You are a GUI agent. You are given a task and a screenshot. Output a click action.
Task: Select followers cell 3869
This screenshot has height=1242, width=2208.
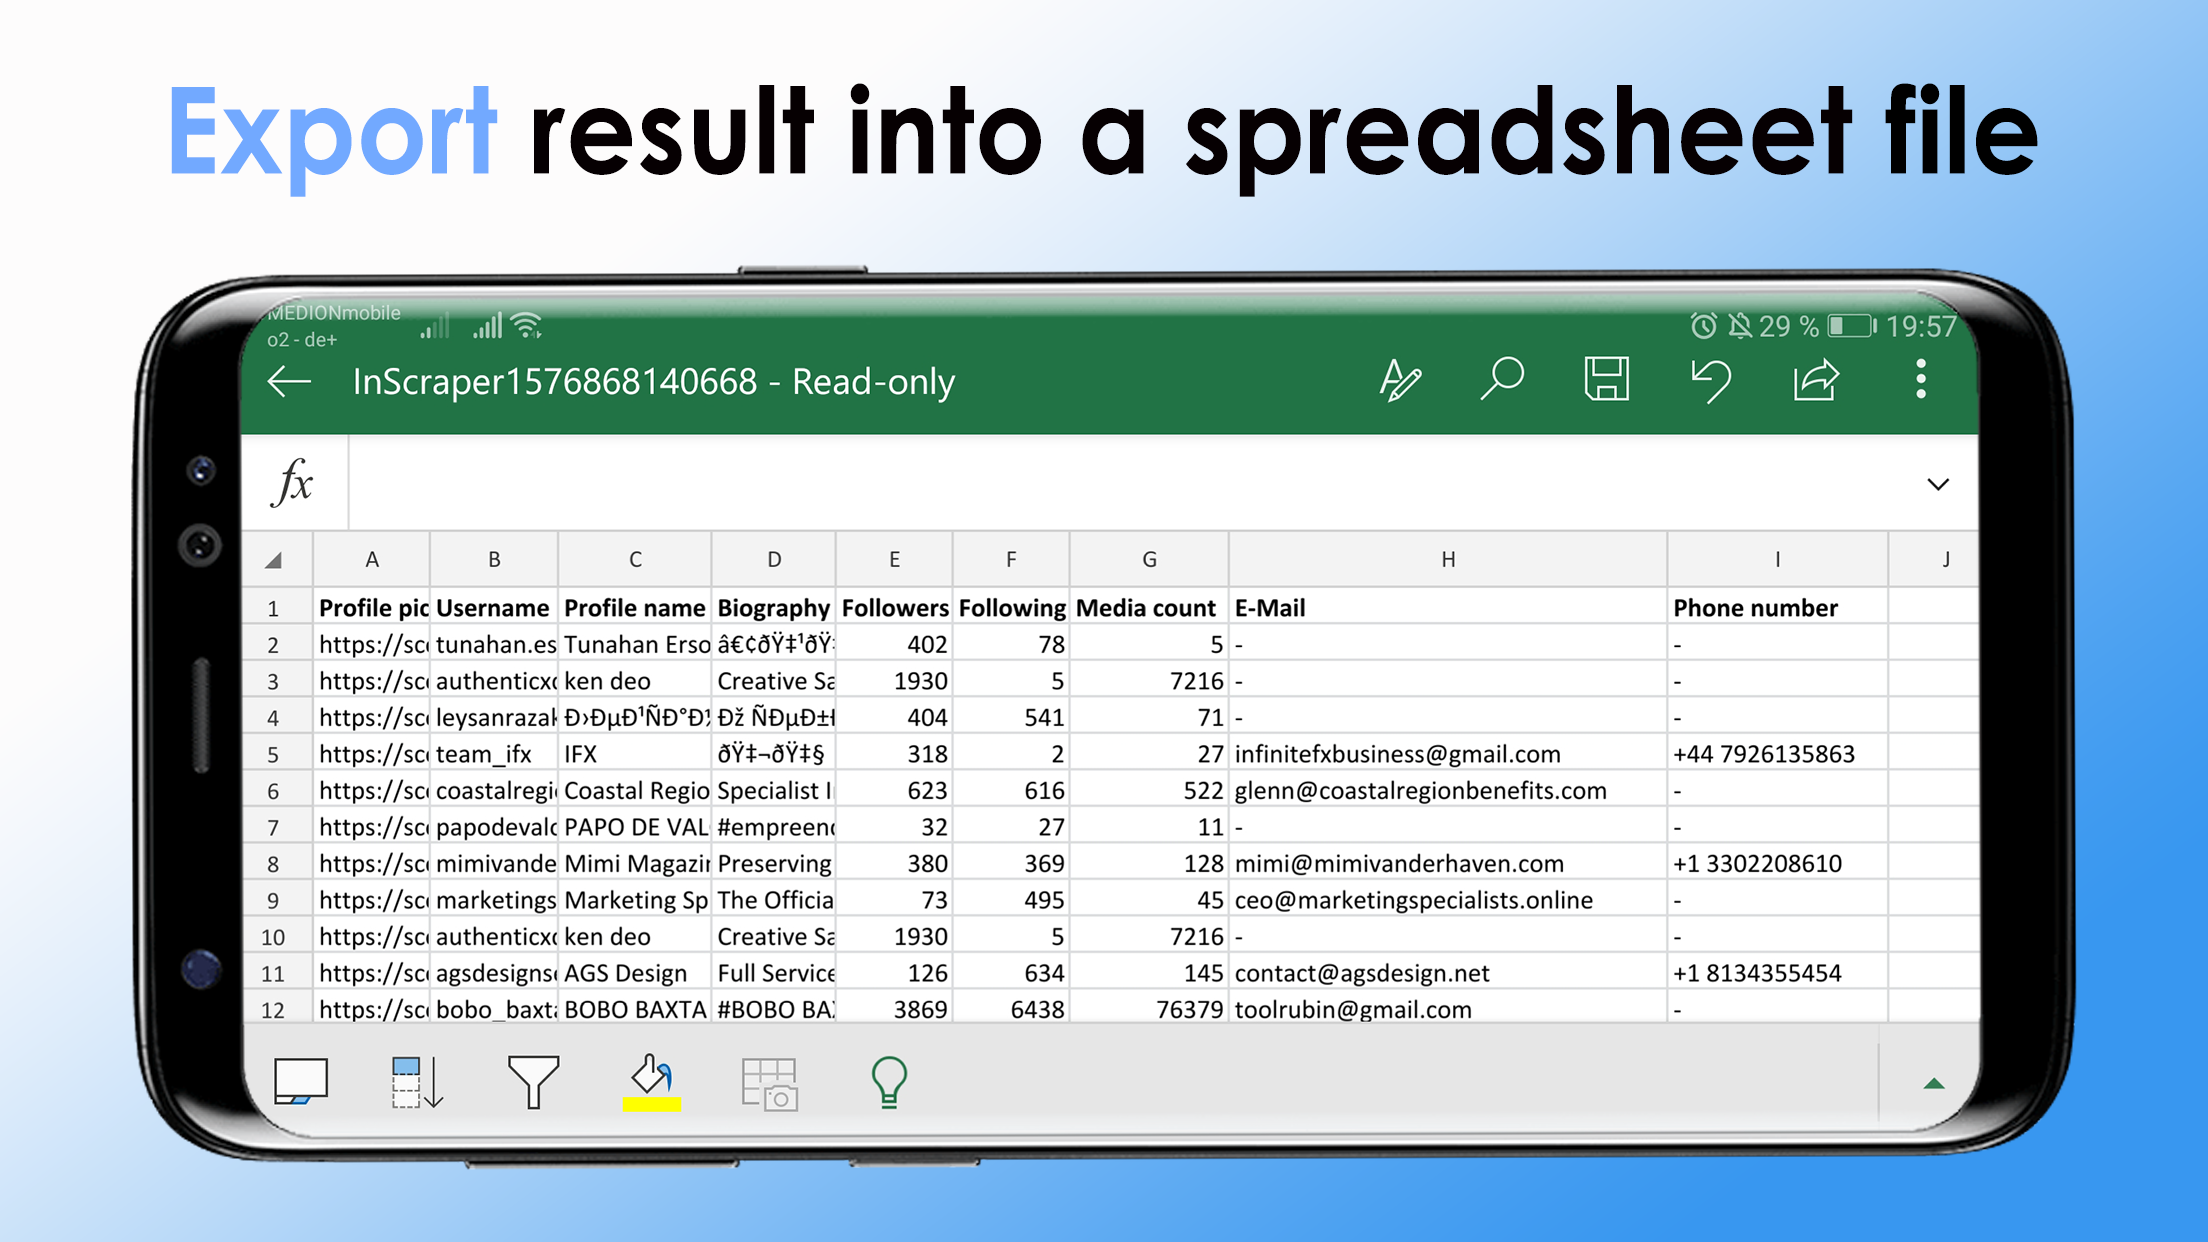pos(894,1008)
